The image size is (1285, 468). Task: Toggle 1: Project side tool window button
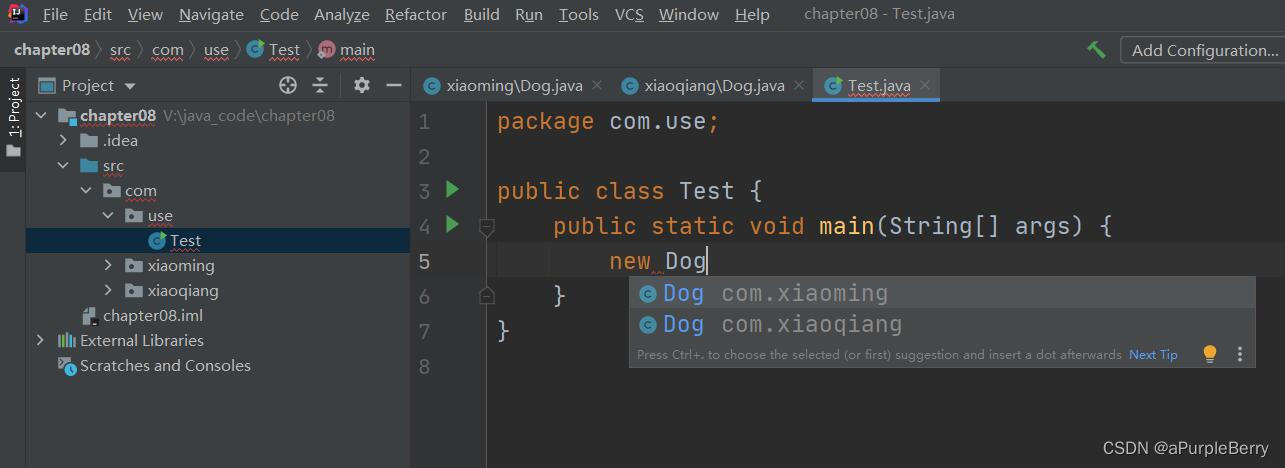pyautogui.click(x=13, y=118)
